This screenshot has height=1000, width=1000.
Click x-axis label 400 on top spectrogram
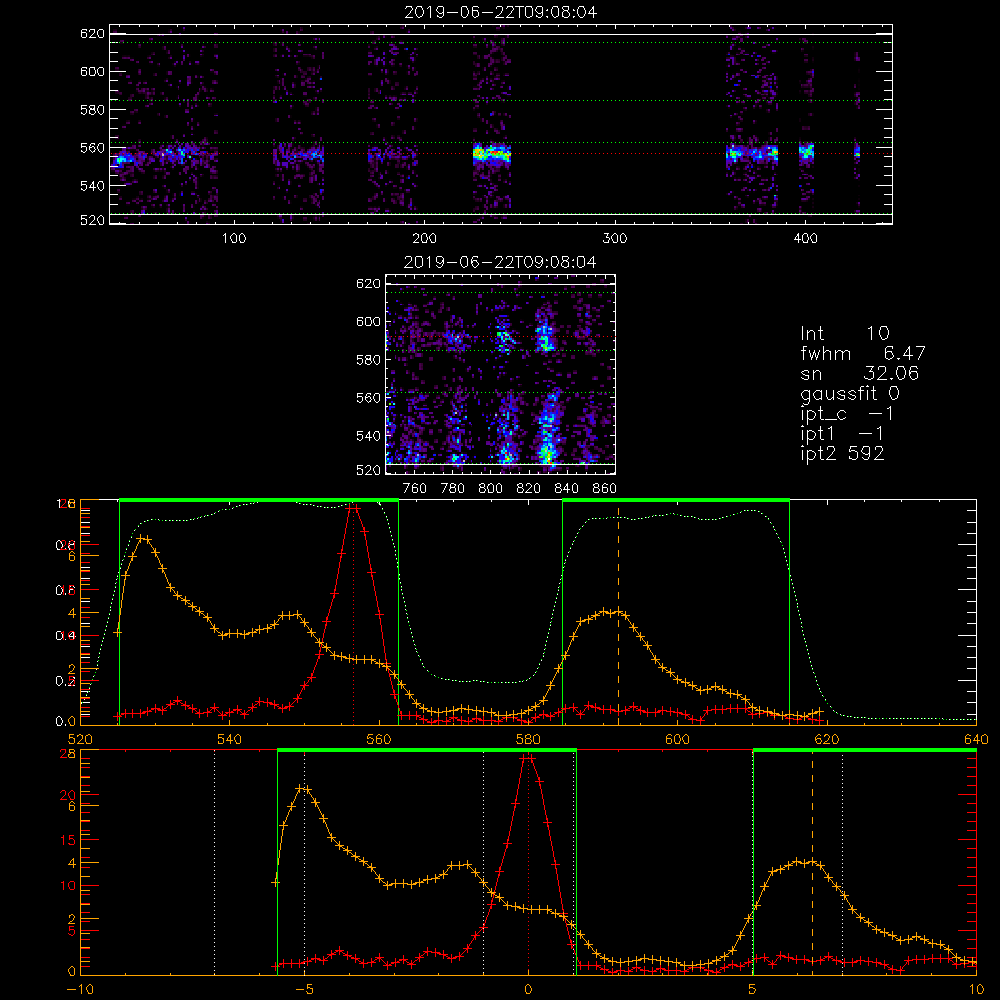click(805, 239)
